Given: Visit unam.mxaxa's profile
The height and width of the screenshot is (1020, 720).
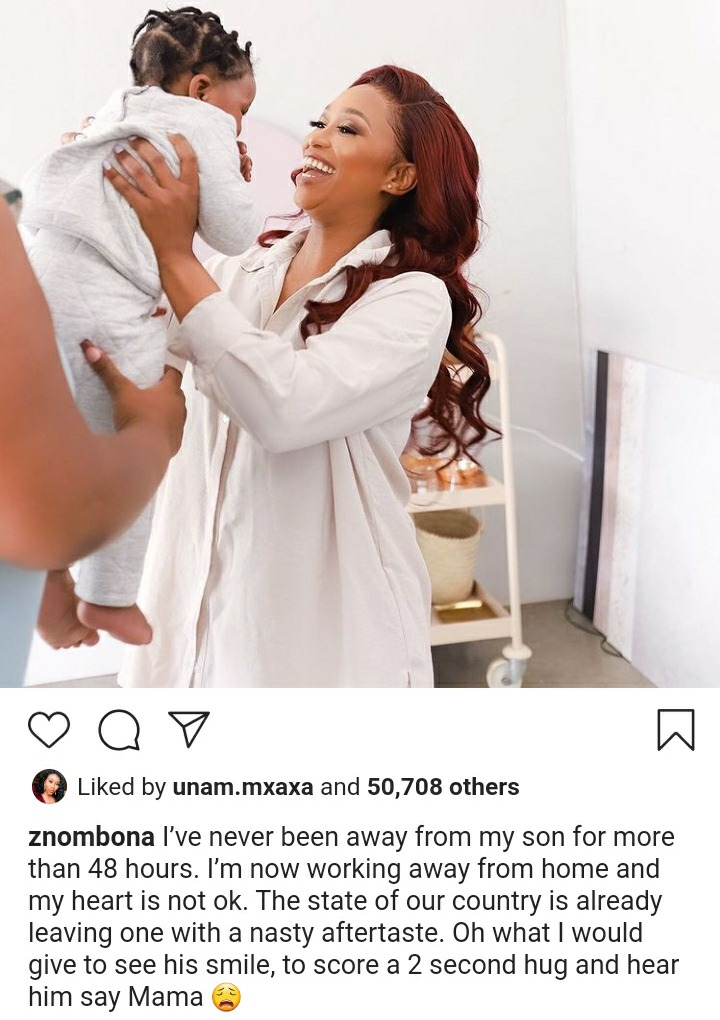Looking at the screenshot, I should click(x=243, y=787).
